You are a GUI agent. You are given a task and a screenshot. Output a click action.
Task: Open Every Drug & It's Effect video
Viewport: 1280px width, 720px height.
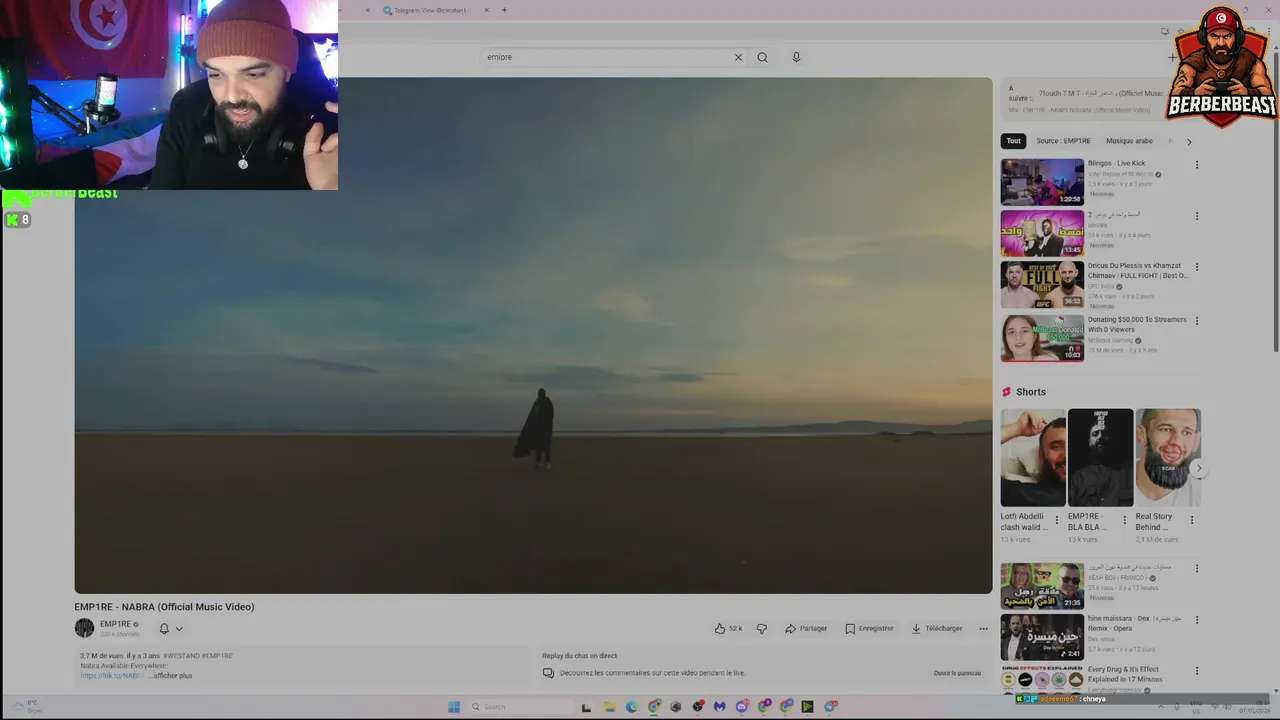click(x=1042, y=680)
